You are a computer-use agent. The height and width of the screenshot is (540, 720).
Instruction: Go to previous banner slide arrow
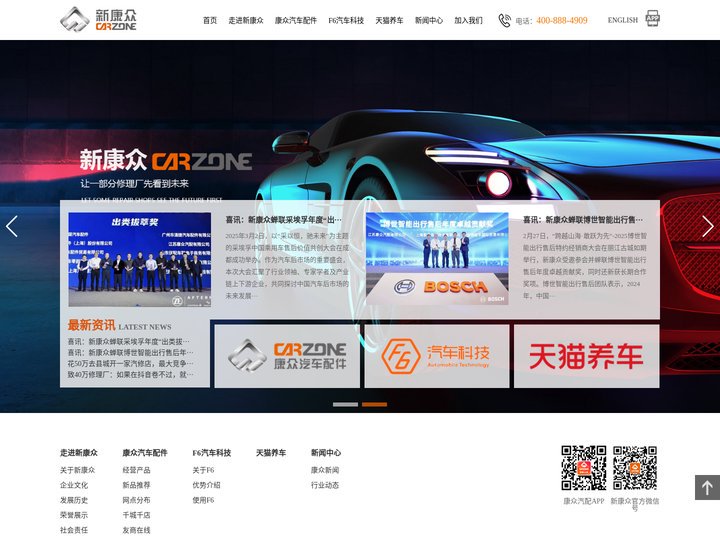12,226
